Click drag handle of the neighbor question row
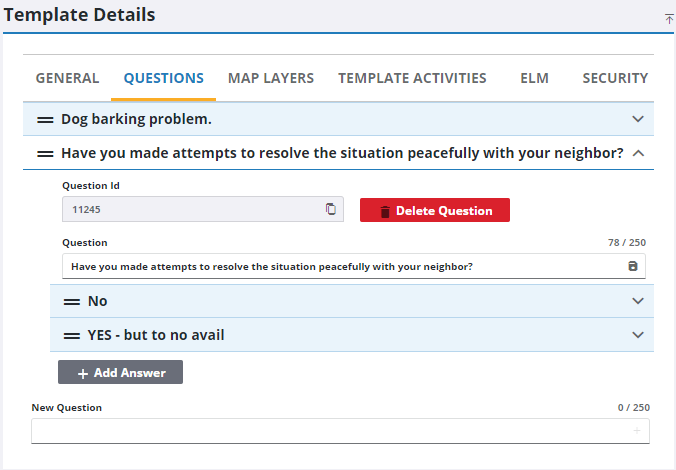676x470 pixels. click(45, 154)
